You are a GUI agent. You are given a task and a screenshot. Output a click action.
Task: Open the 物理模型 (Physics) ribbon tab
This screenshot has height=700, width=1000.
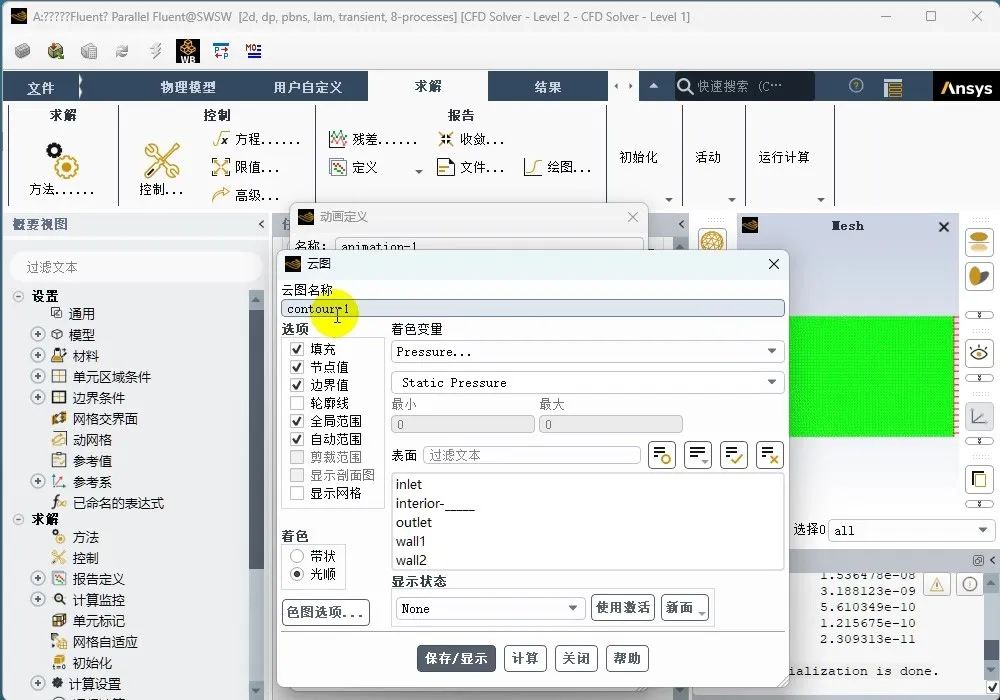click(188, 87)
